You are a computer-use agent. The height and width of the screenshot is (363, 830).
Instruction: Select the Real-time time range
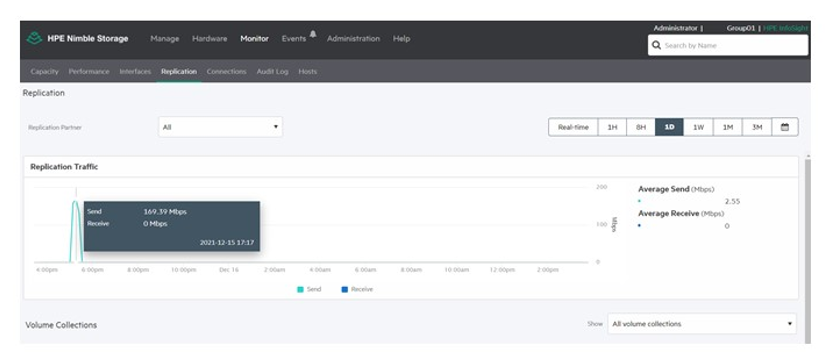pyautogui.click(x=573, y=127)
